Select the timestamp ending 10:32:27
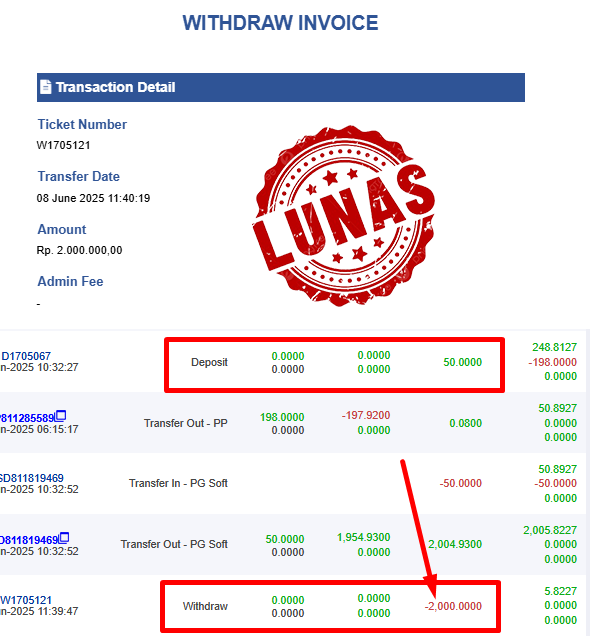Viewport: 590px width, 641px height. click(39, 367)
